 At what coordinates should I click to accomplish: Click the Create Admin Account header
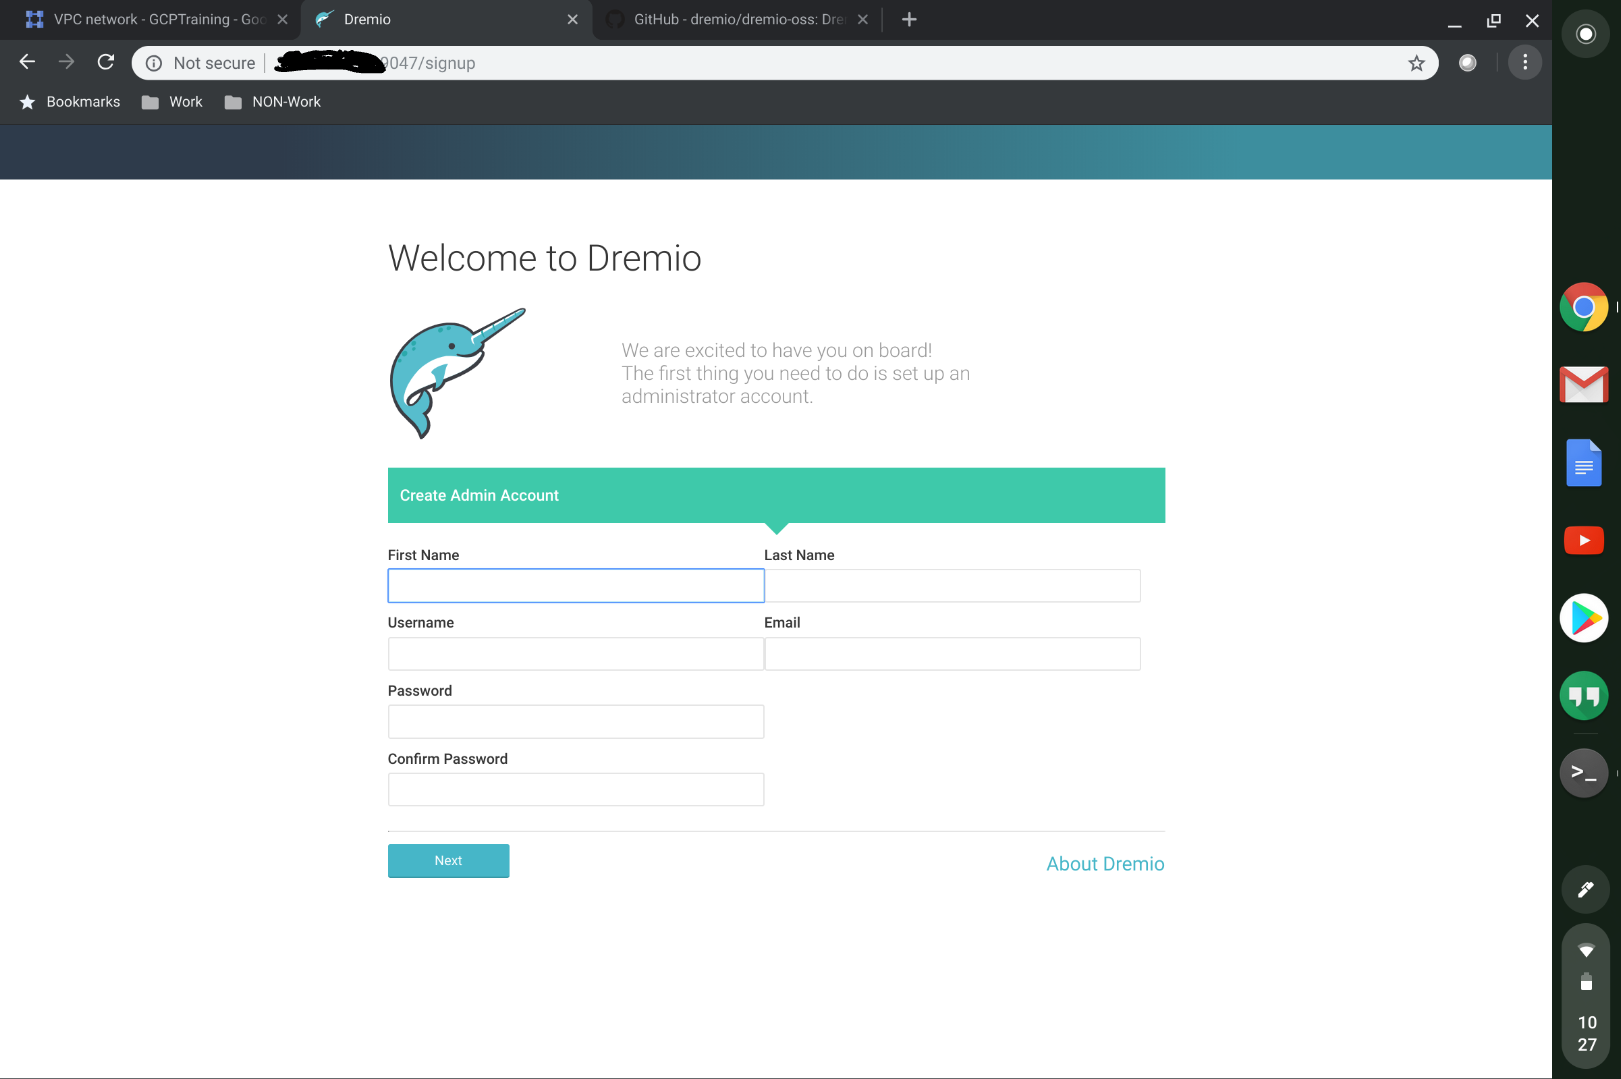776,495
